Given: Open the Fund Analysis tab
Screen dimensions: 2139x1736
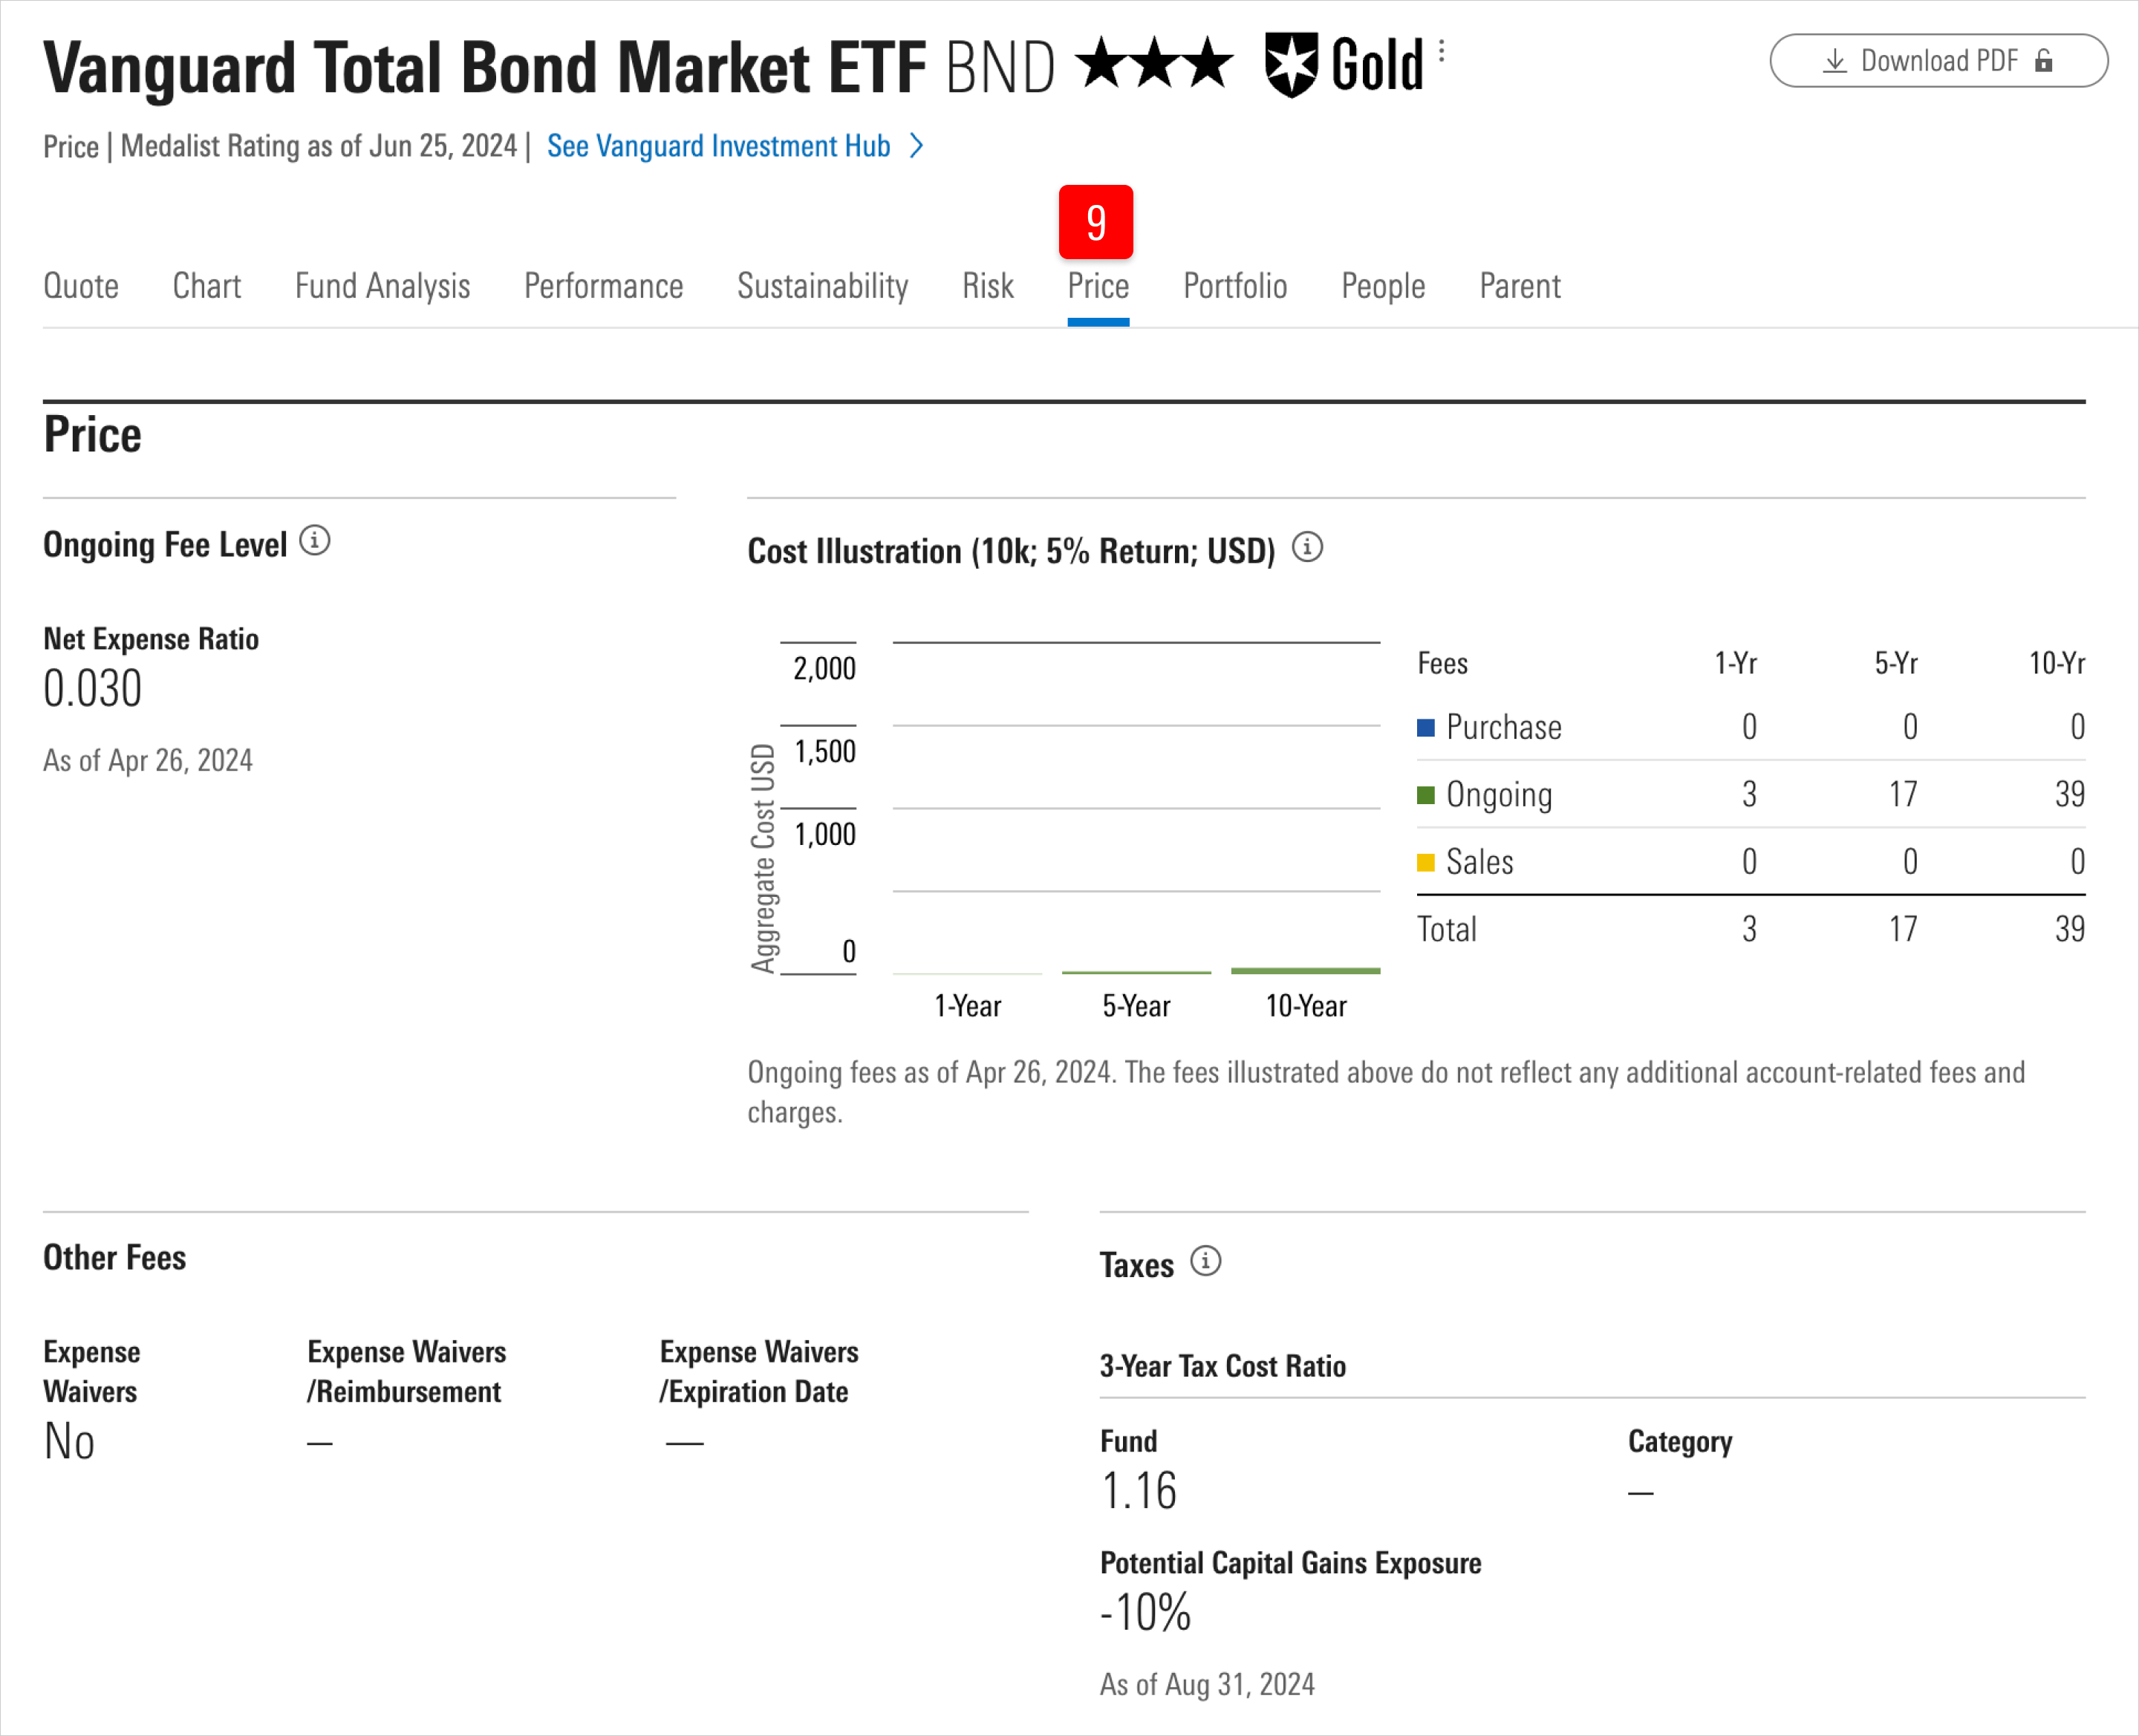Looking at the screenshot, I should pyautogui.click(x=382, y=286).
